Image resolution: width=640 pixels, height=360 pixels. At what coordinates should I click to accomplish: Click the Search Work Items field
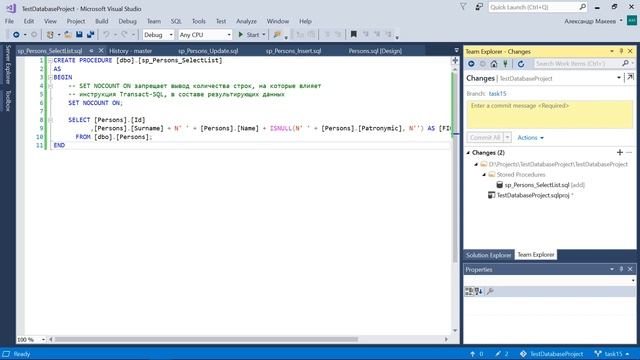[x=578, y=64]
